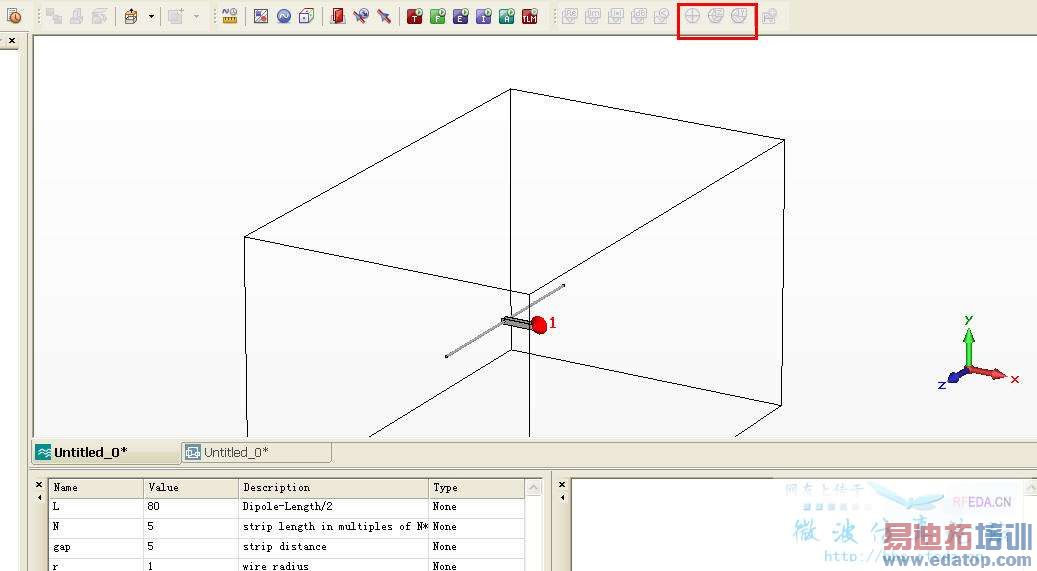Screen dimensions: 1037x571
Task: Click the grayed new-object plus icon
Action: coord(176,16)
